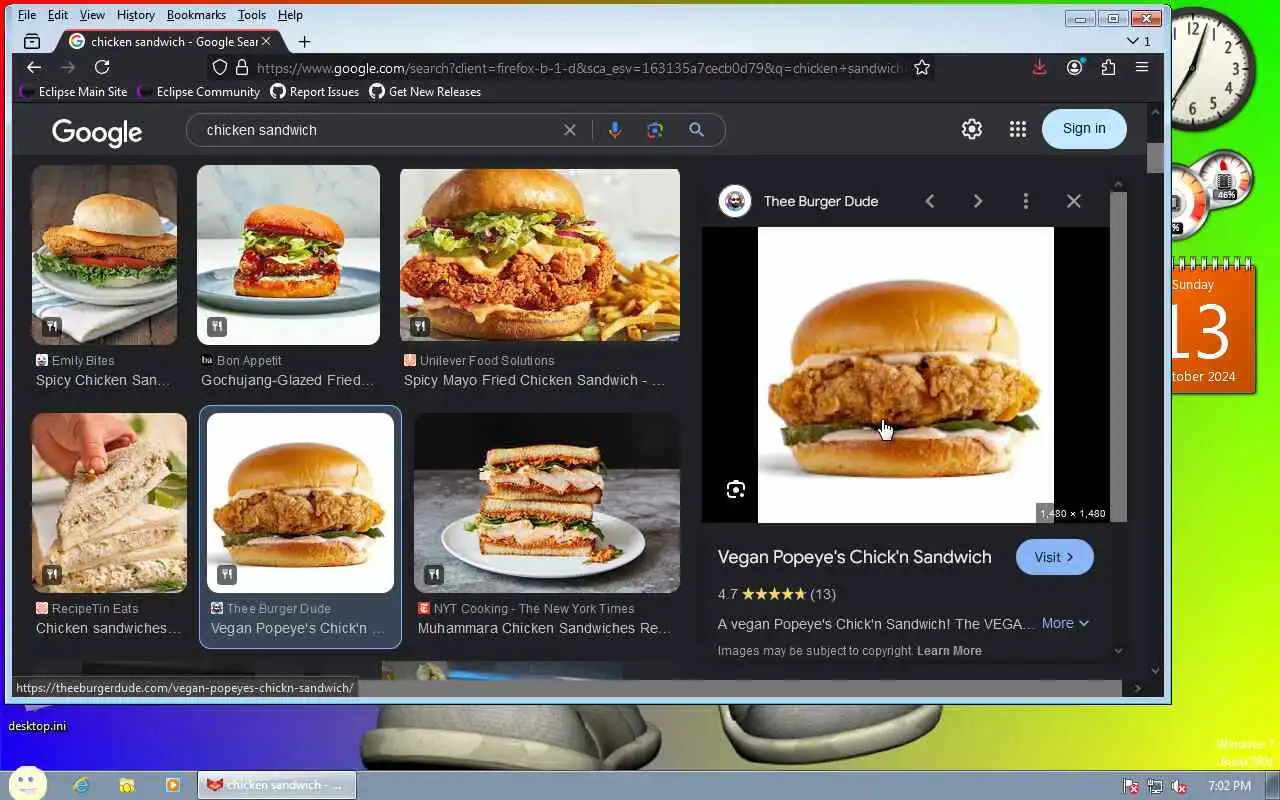Open the Tools menu
This screenshot has height=800, width=1280.
(x=252, y=15)
